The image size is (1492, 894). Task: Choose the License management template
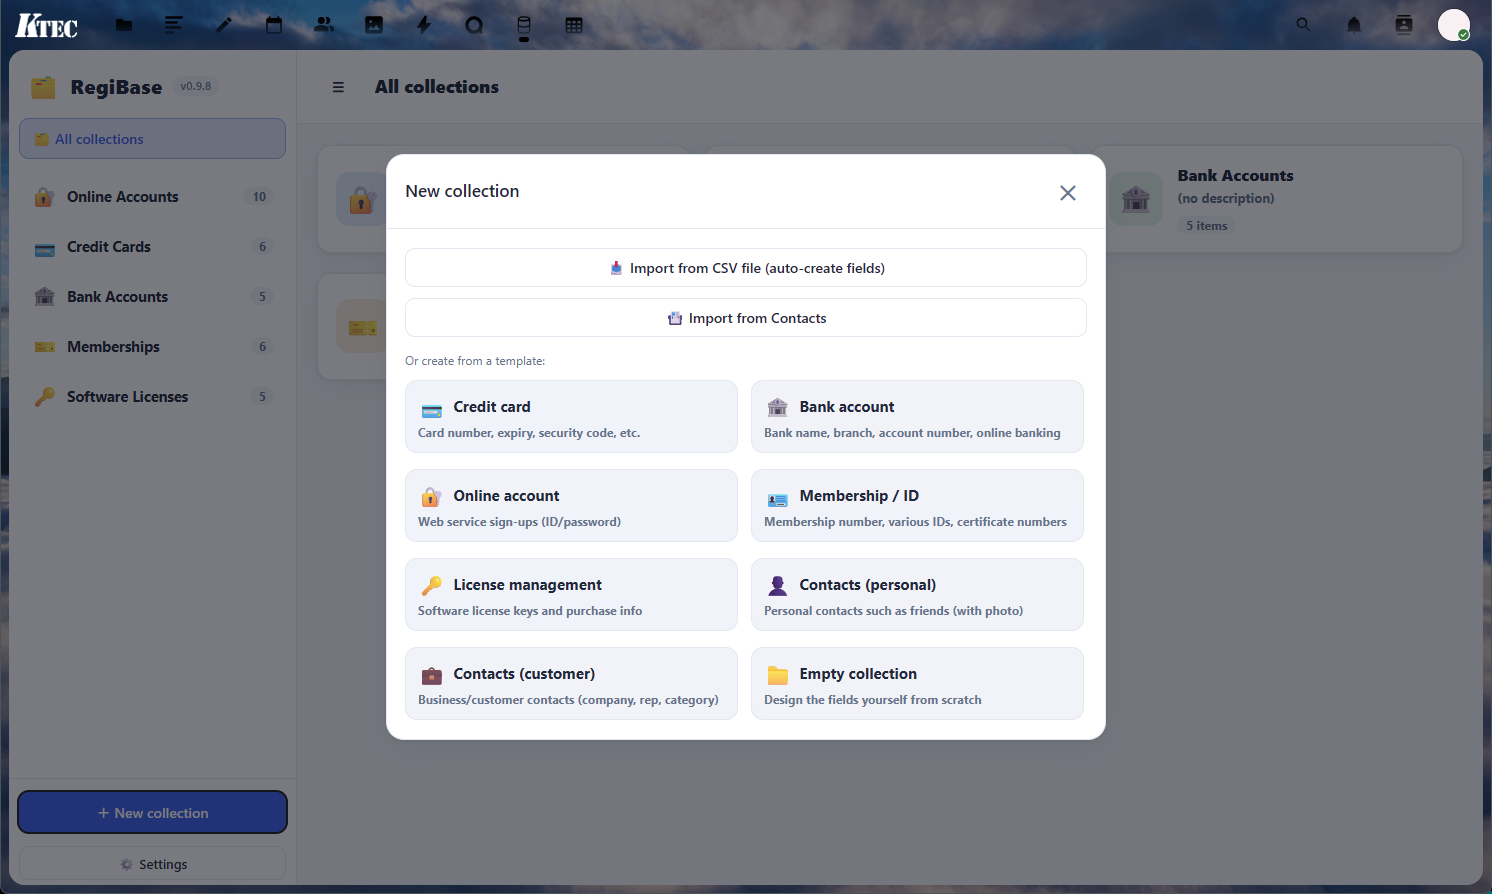tap(571, 595)
